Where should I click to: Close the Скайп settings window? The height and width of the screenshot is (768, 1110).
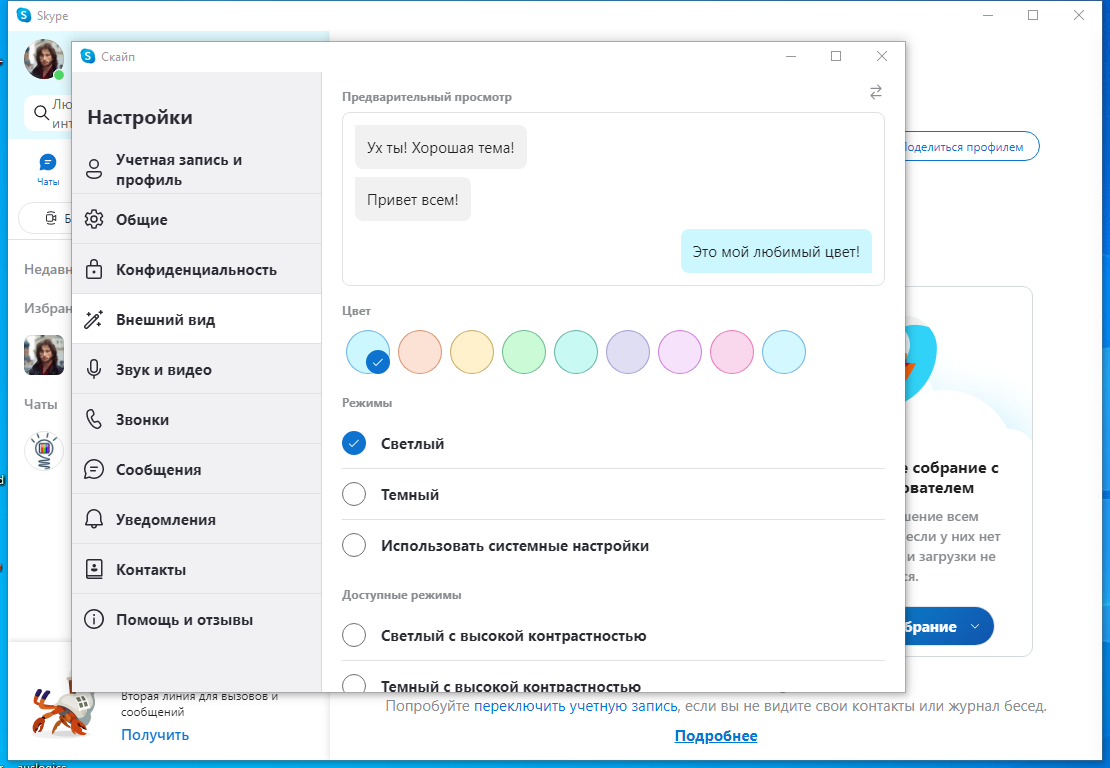point(881,56)
